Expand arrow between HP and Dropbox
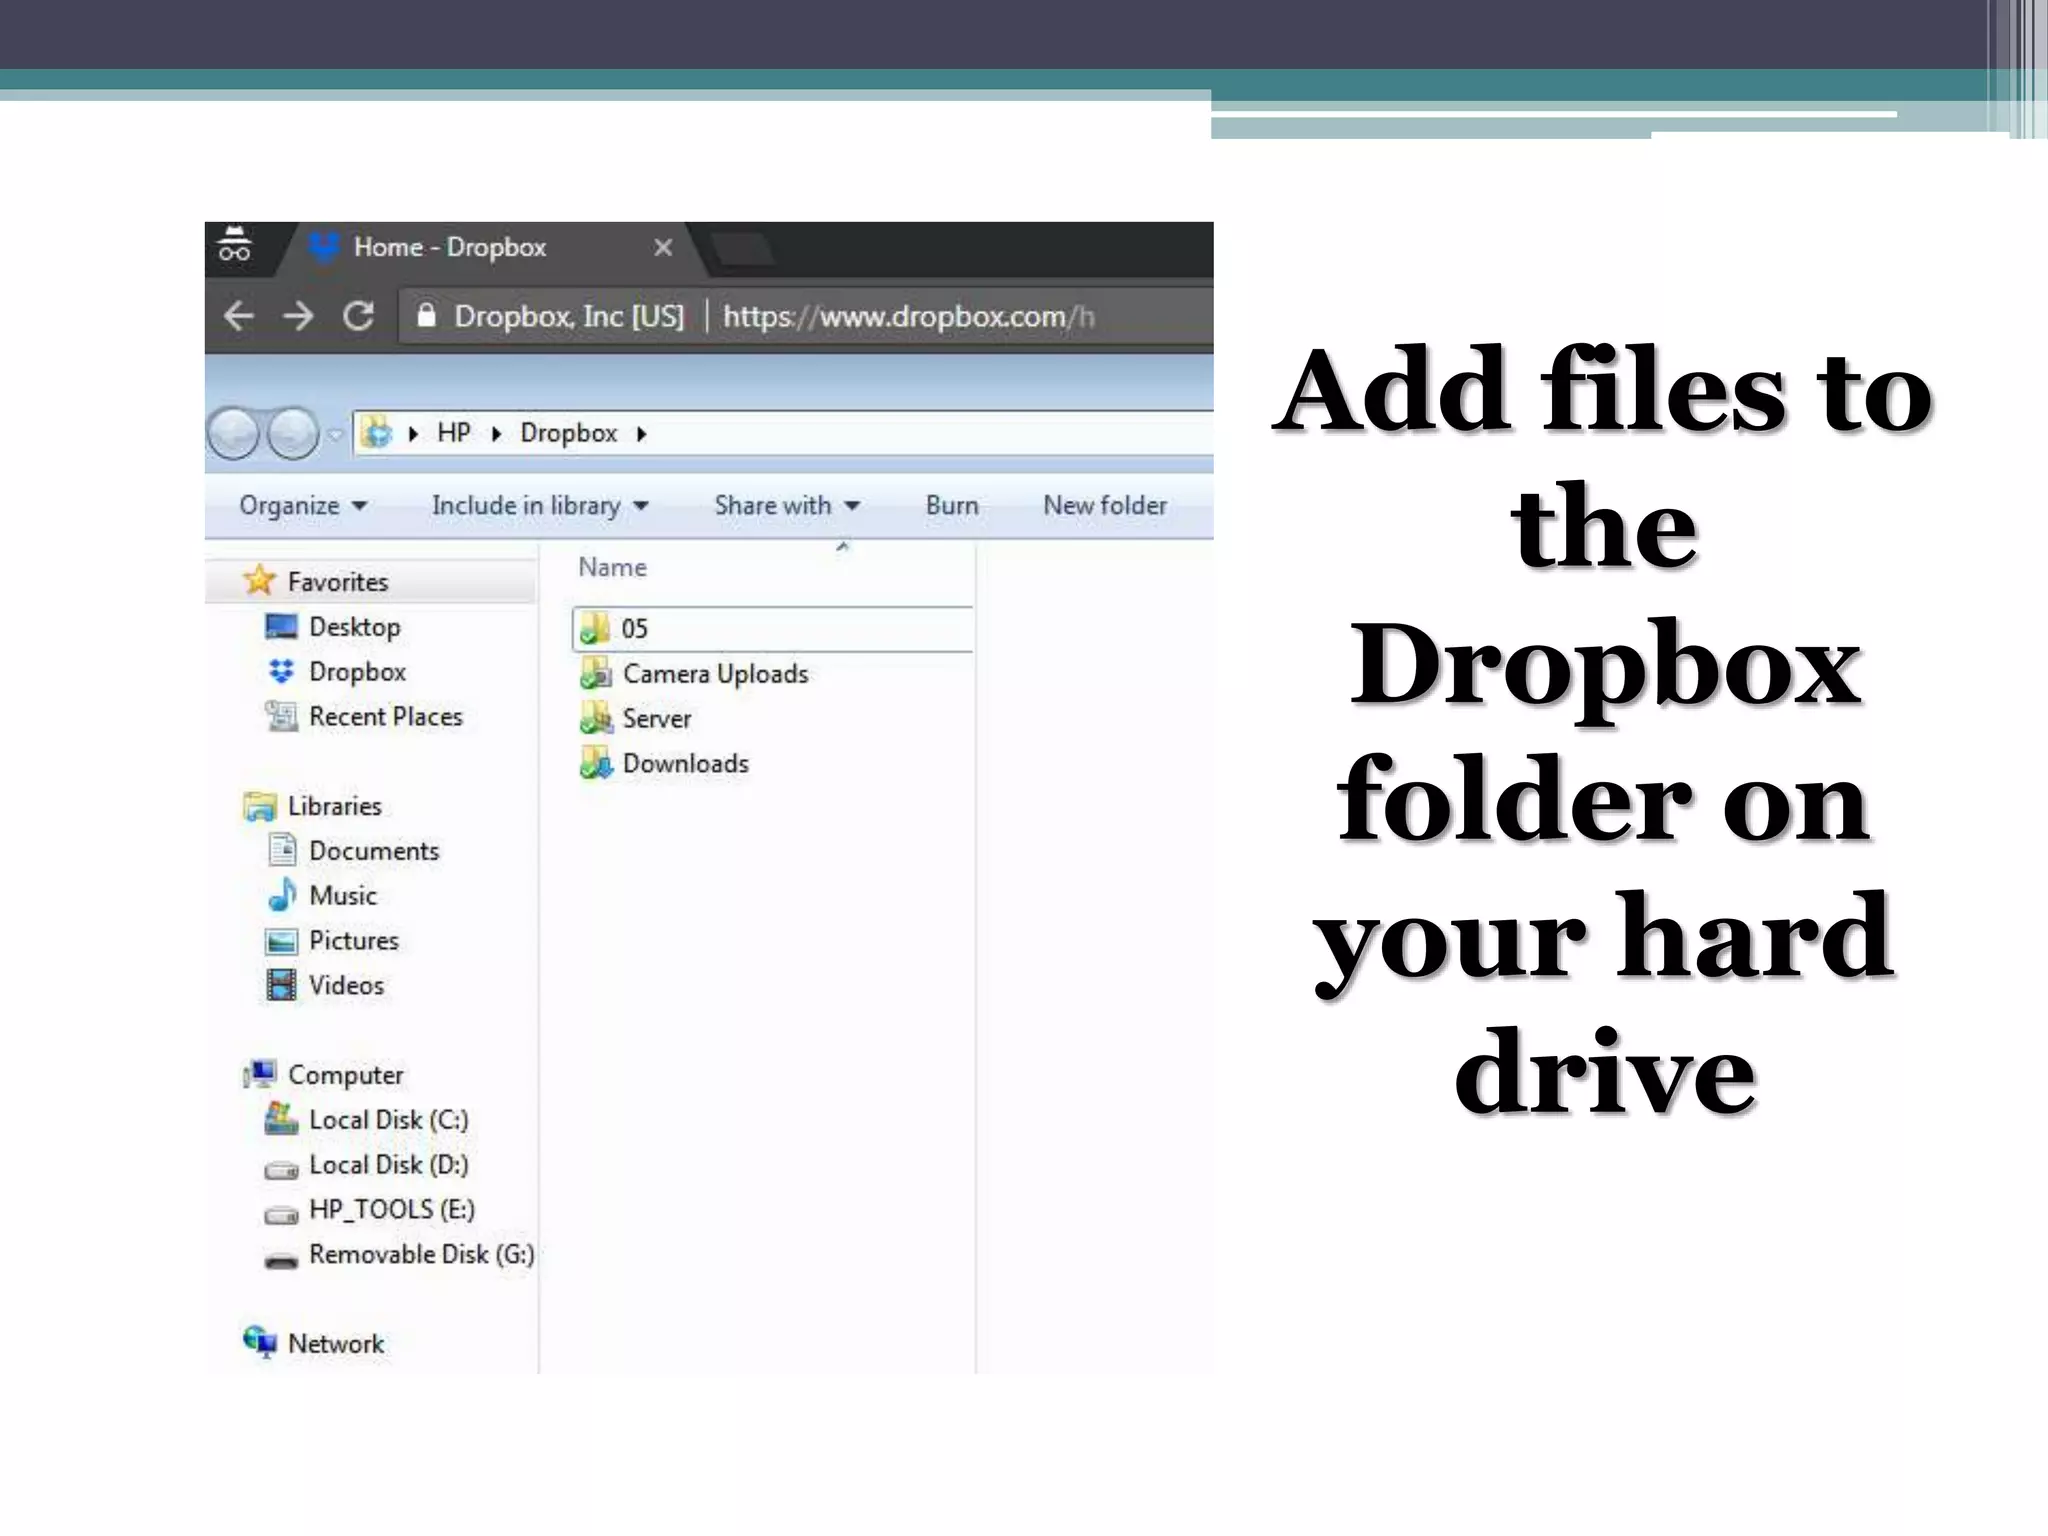 496,434
